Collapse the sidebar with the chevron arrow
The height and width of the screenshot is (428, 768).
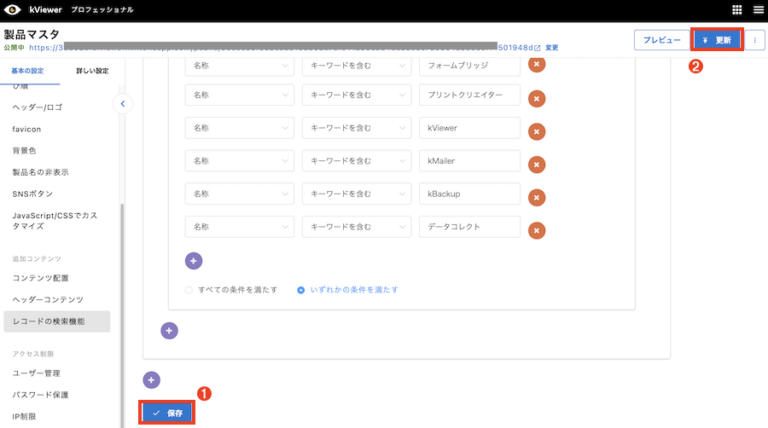(x=122, y=103)
